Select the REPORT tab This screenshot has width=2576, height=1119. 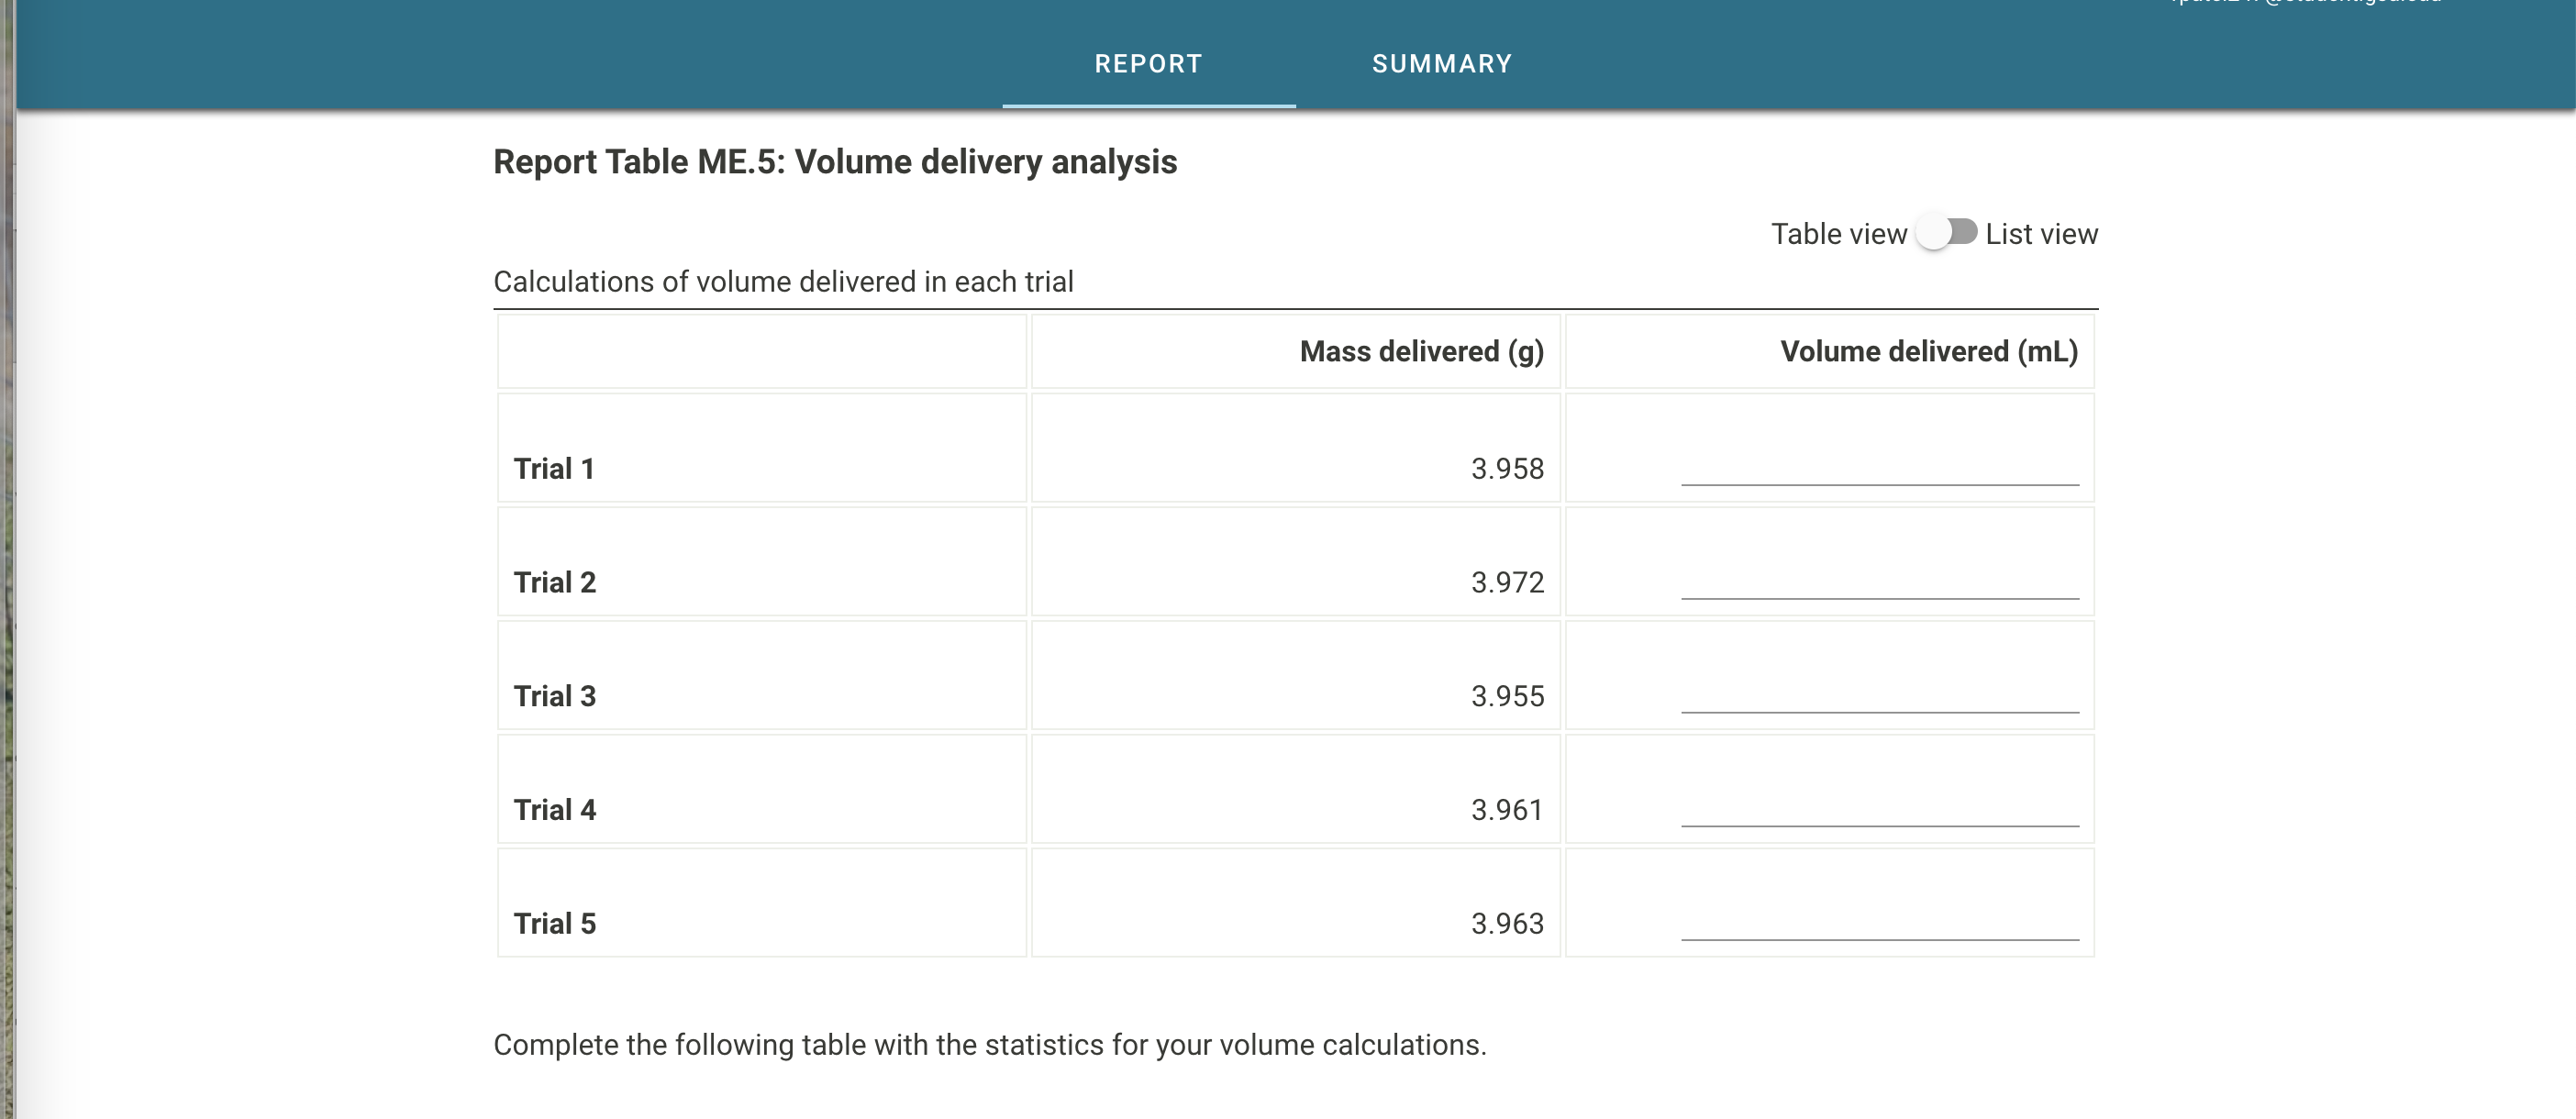coord(1147,63)
